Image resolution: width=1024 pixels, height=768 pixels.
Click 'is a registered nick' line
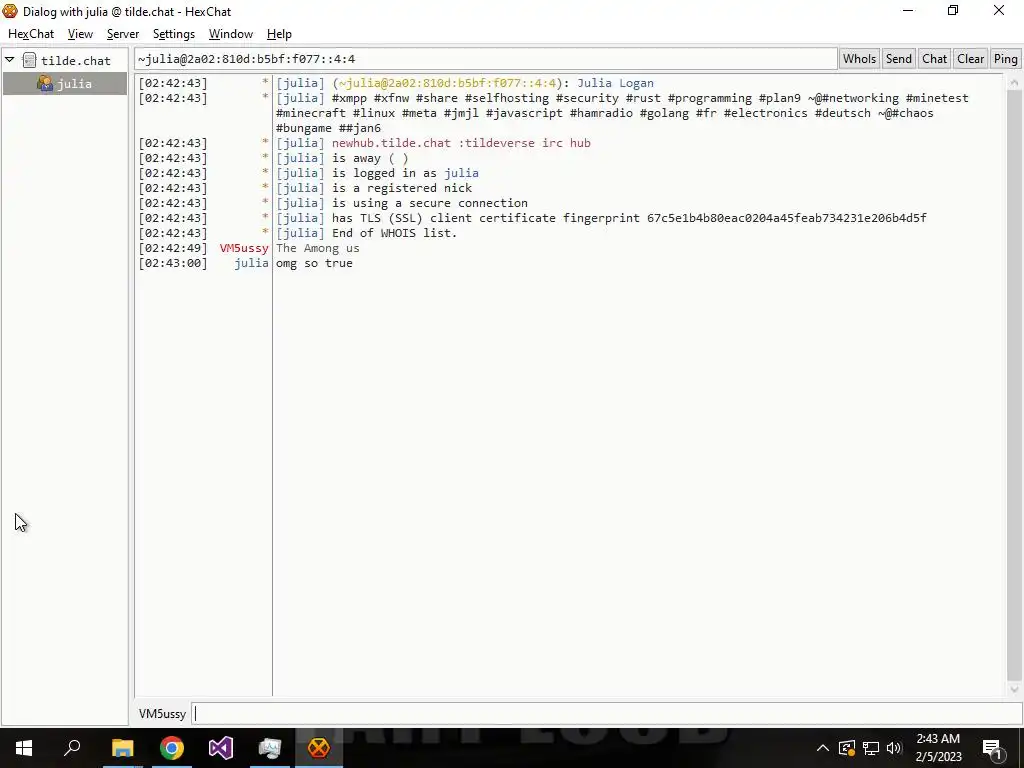pyautogui.click(x=402, y=188)
